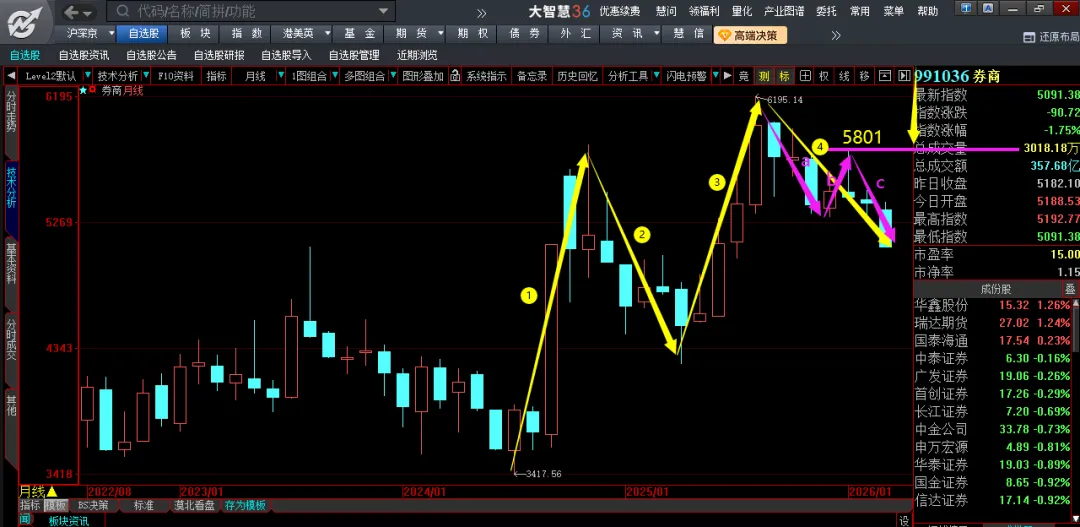Click the crosshair grid icon in toolbar
Screen dimensions: 1080x527
[804, 76]
